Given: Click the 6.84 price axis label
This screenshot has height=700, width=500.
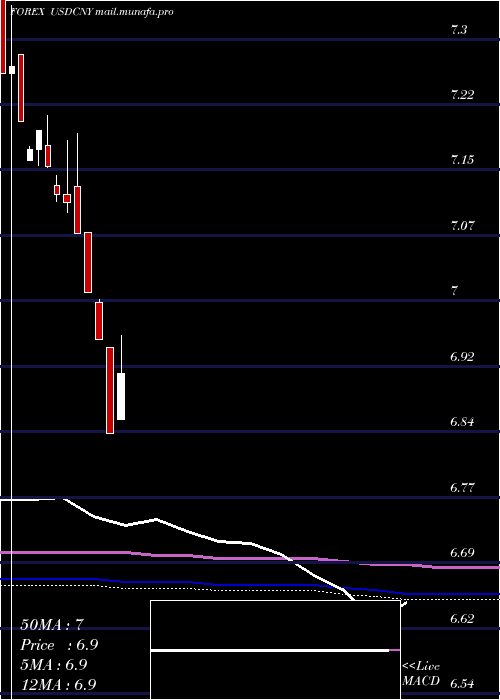Looking at the screenshot, I should (462, 421).
